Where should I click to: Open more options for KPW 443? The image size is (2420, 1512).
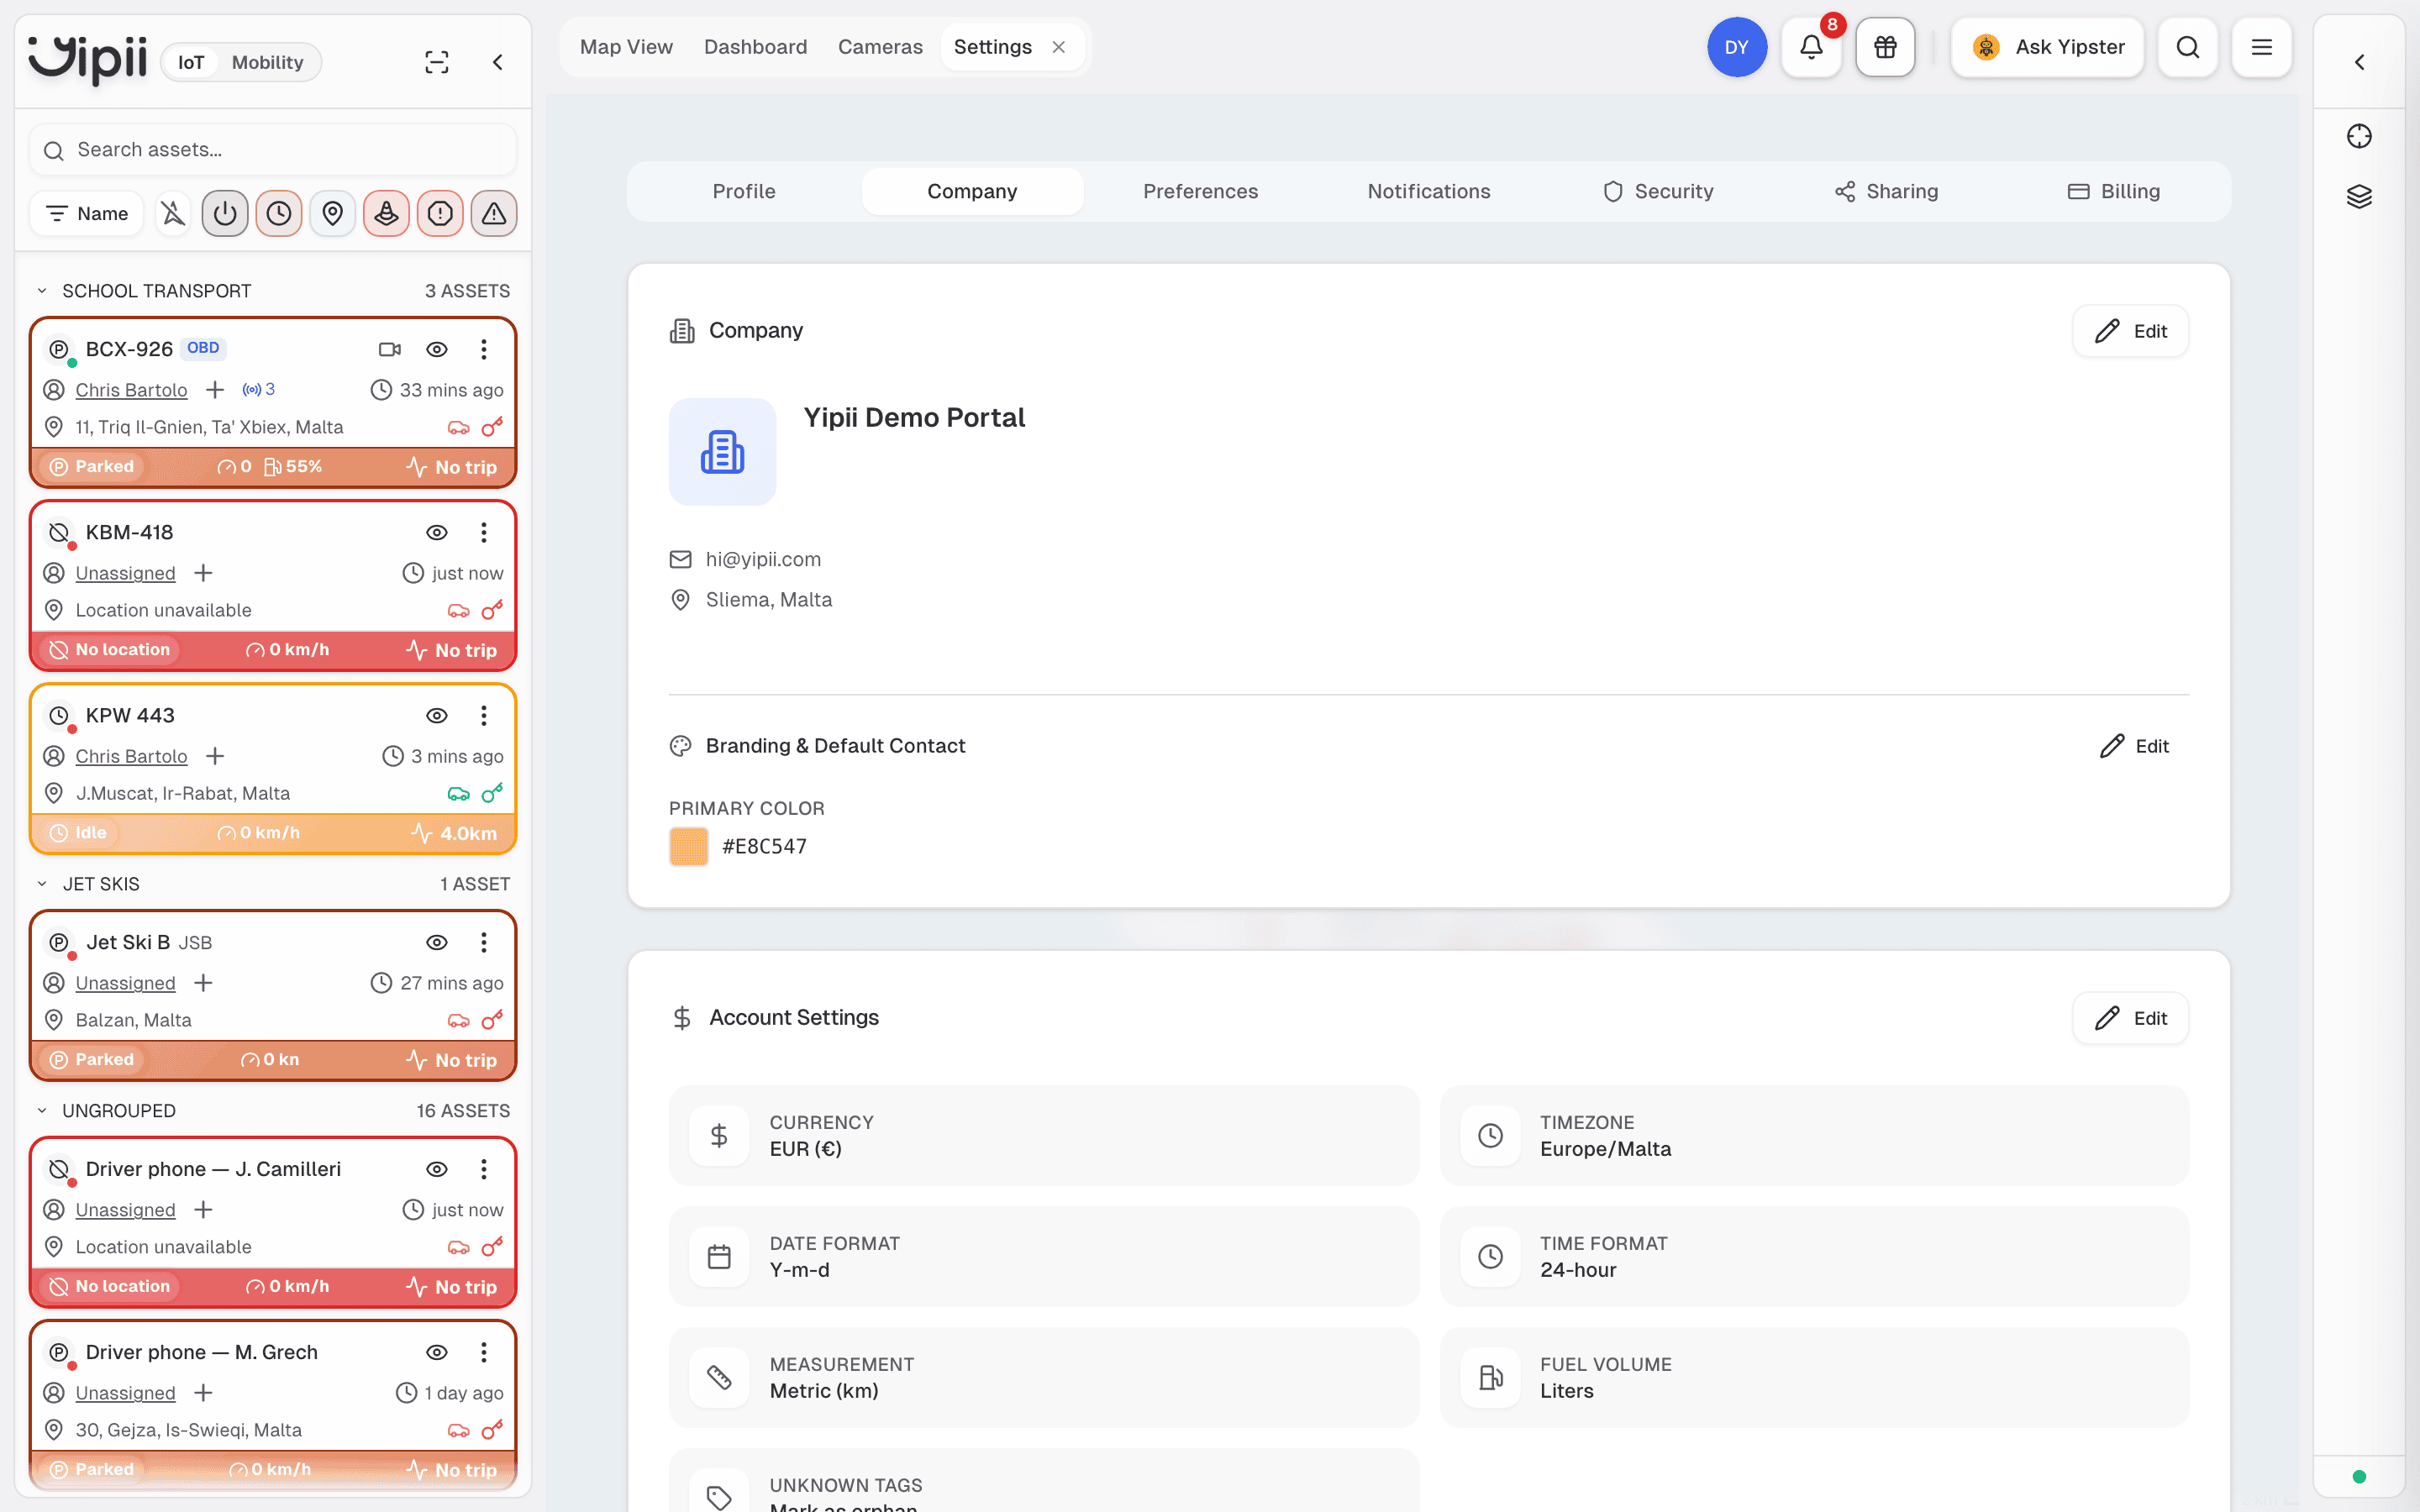pyautogui.click(x=484, y=715)
